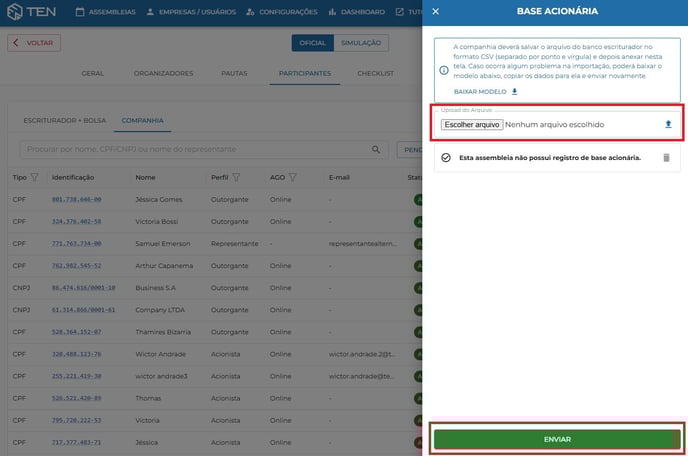Image resolution: width=688 pixels, height=456 pixels.
Task: Open CNPJ link 61.314.866/0001-61
Action: point(83,310)
